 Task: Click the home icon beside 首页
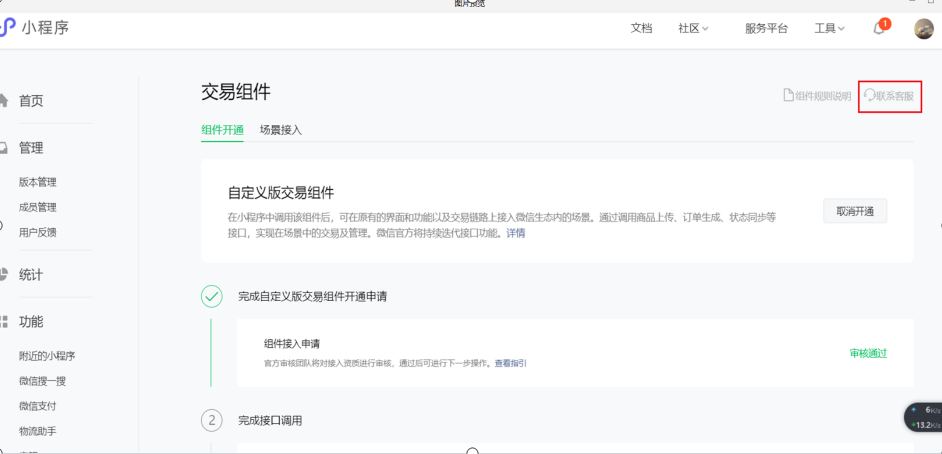(4, 100)
